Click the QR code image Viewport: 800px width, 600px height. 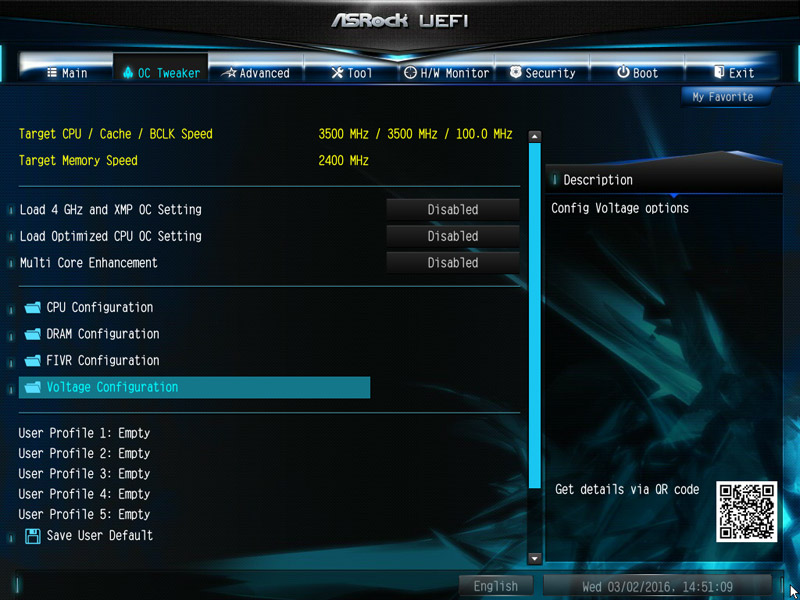pos(746,512)
